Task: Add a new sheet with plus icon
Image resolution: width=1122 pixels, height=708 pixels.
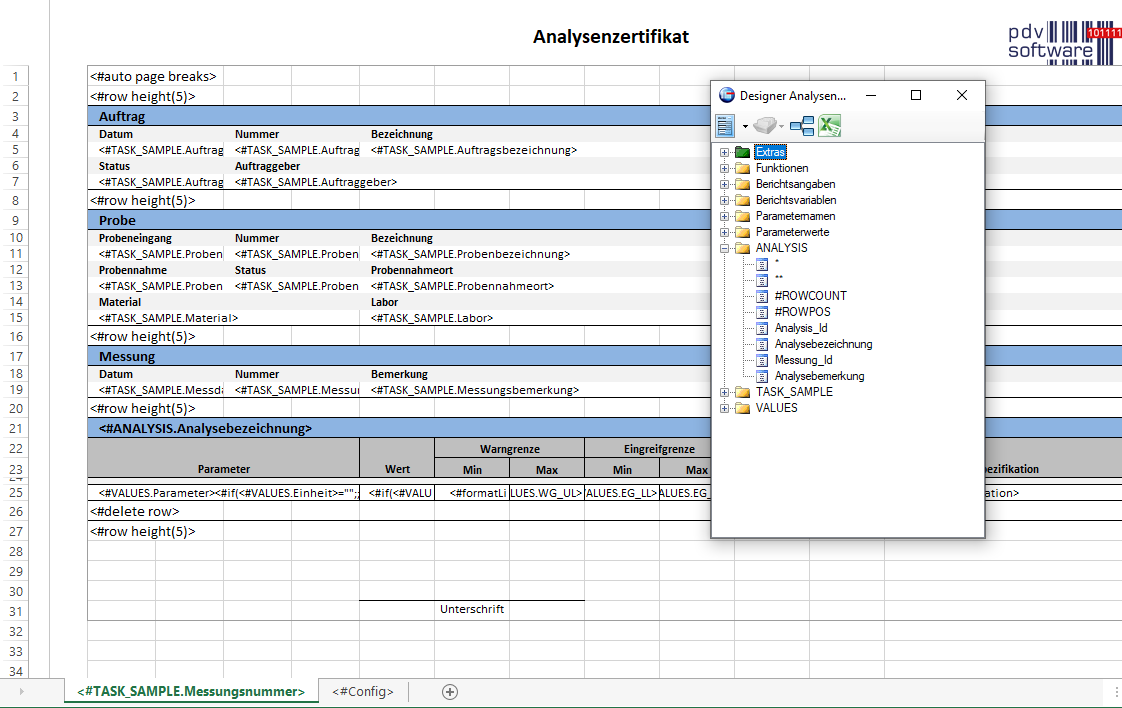Action: coord(450,691)
